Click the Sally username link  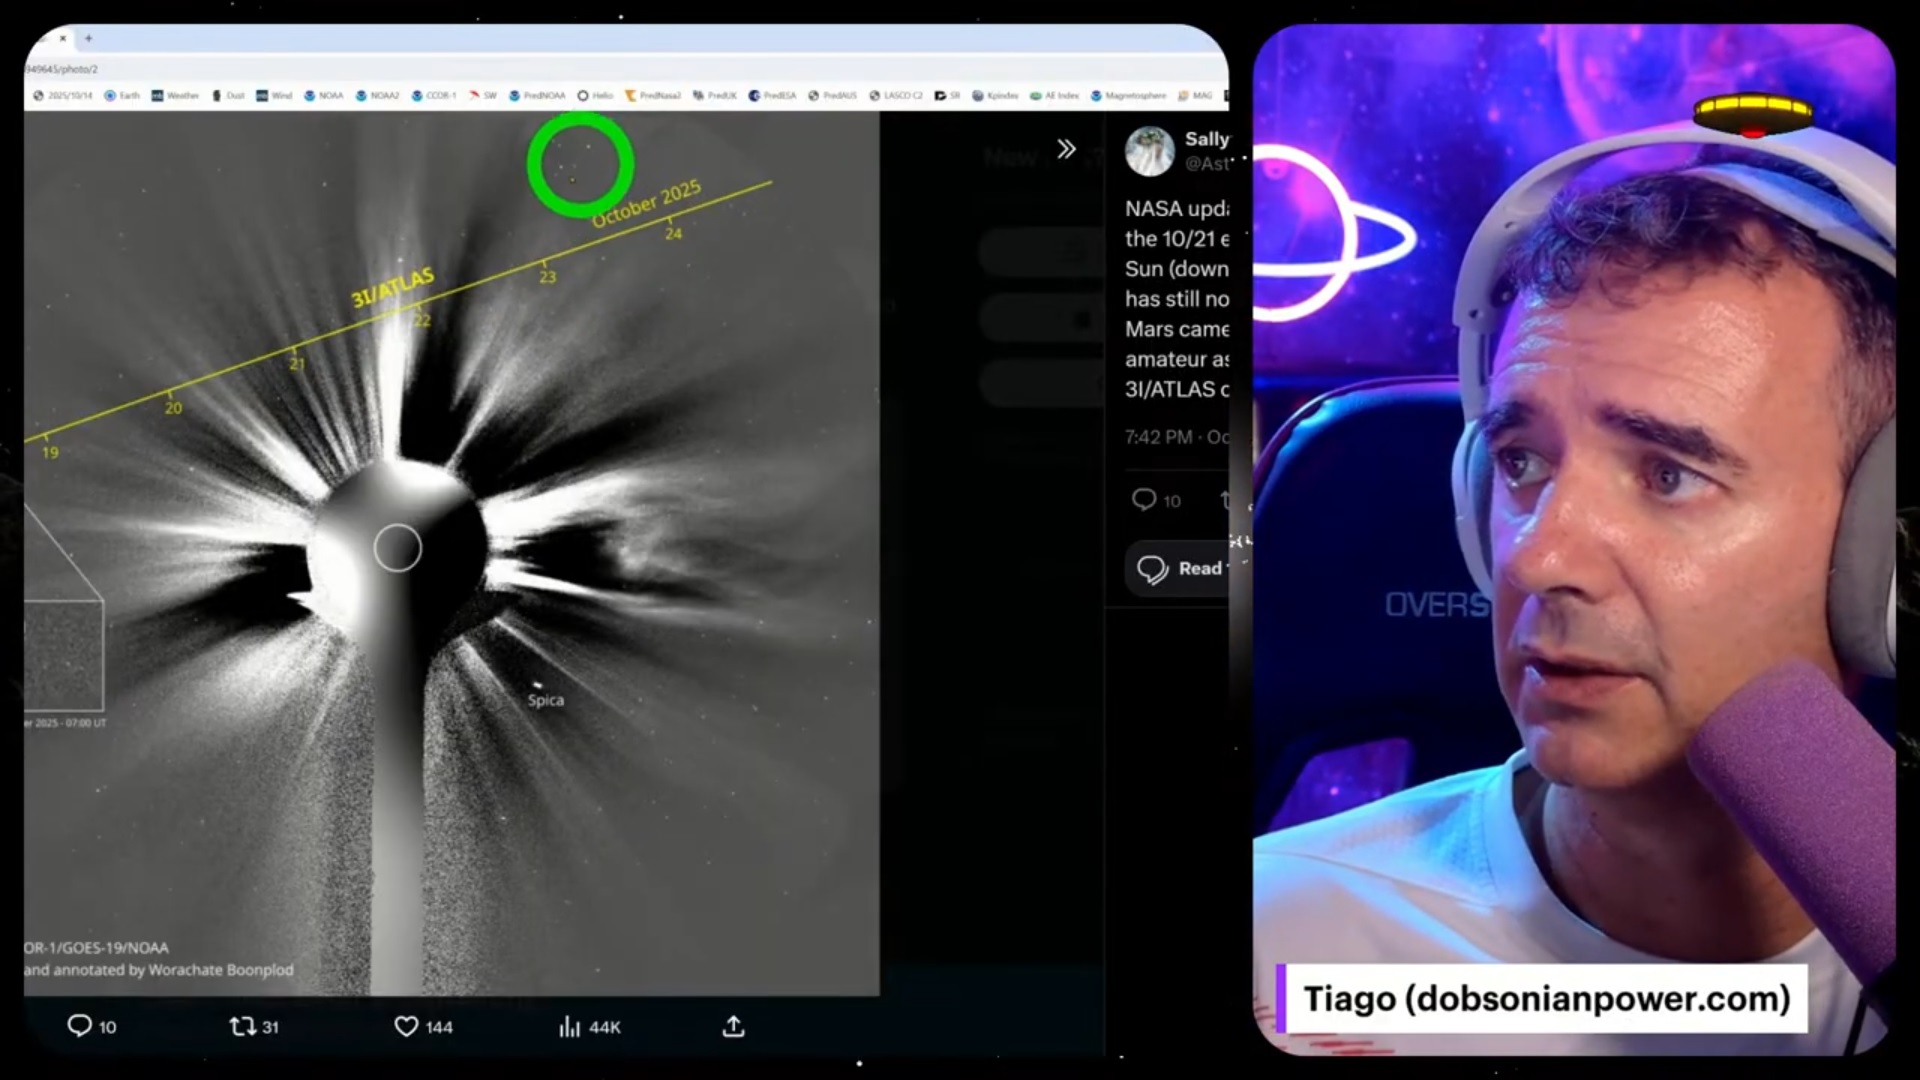click(1206, 139)
